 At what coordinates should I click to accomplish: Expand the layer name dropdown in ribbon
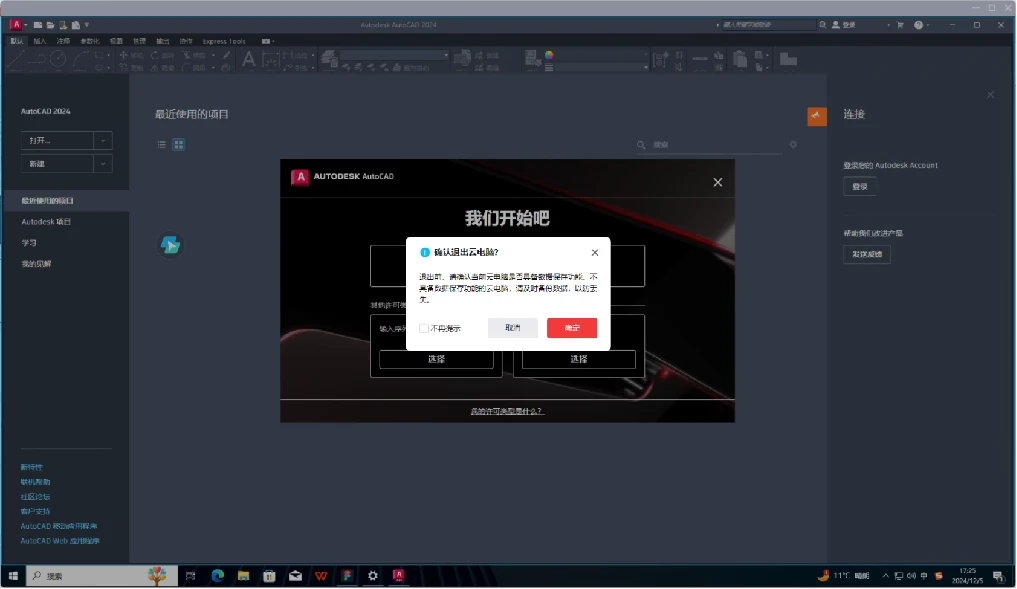click(x=446, y=55)
